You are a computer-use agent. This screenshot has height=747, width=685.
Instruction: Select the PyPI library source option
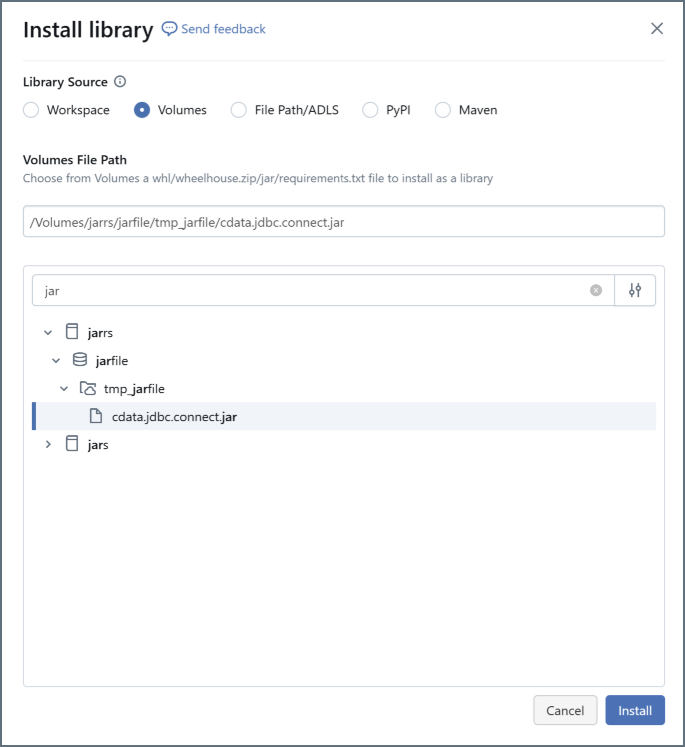click(371, 110)
